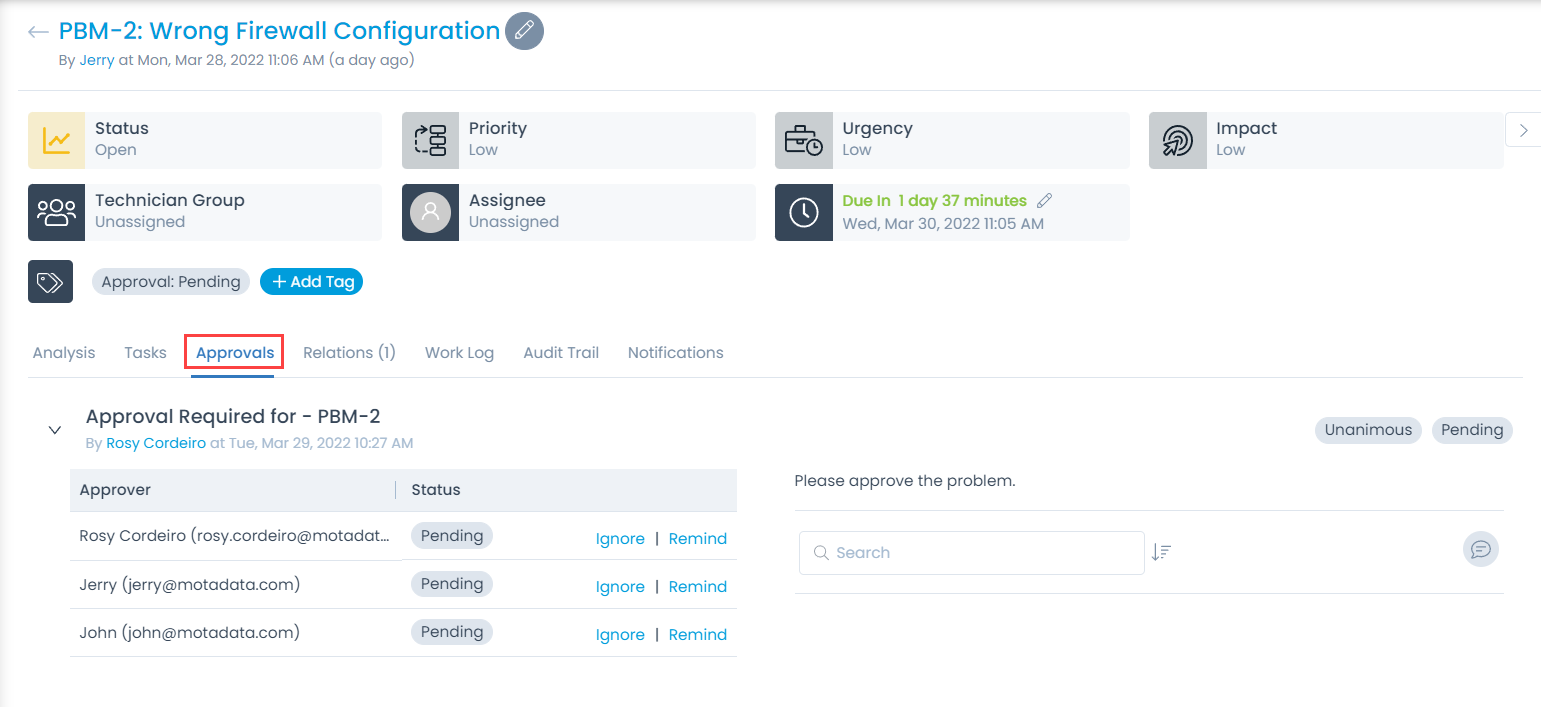1541x707 pixels.
Task: Click the back arrow icon beside title
Action: coord(38,32)
